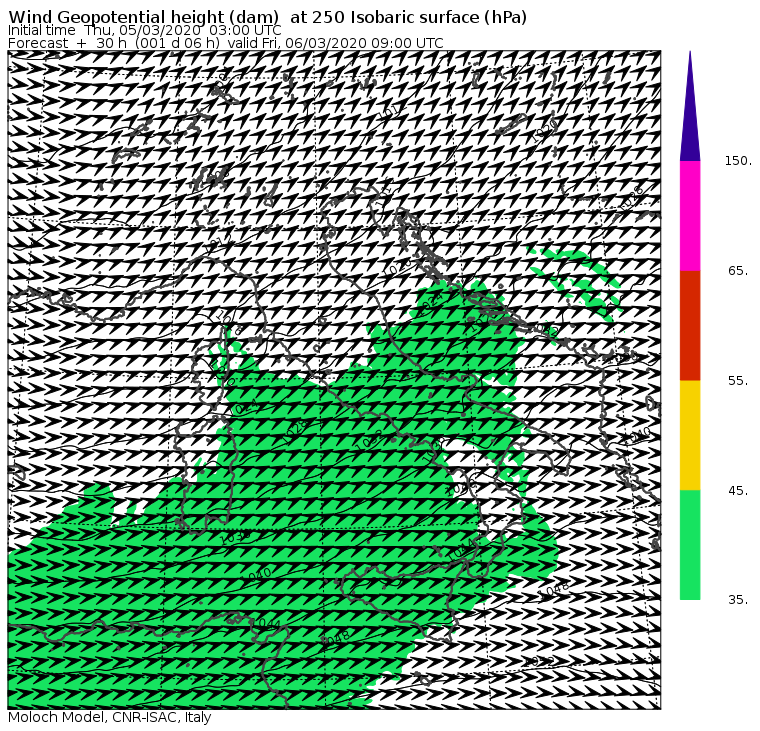Click the magenta 65–150 color band in legend
The height and width of the screenshot is (731, 760).
point(690,216)
